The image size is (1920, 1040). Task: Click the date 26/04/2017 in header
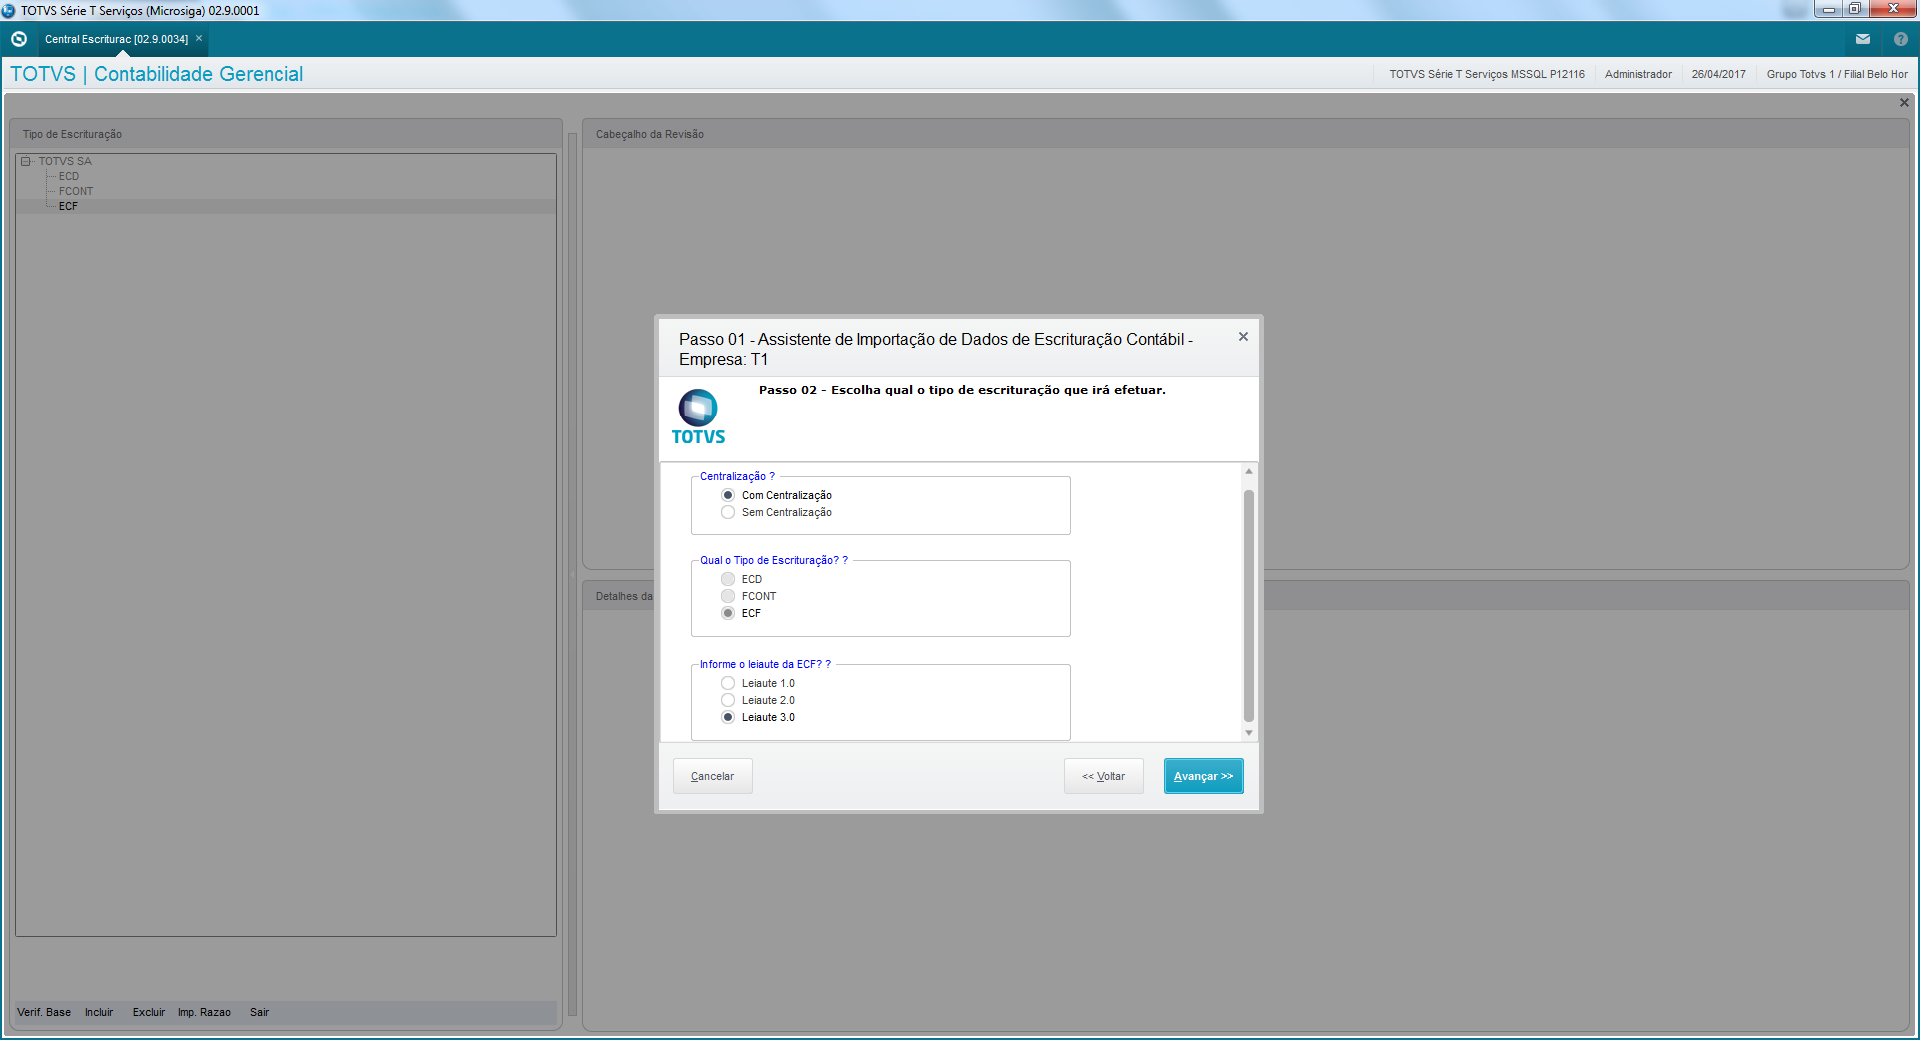(x=1718, y=74)
